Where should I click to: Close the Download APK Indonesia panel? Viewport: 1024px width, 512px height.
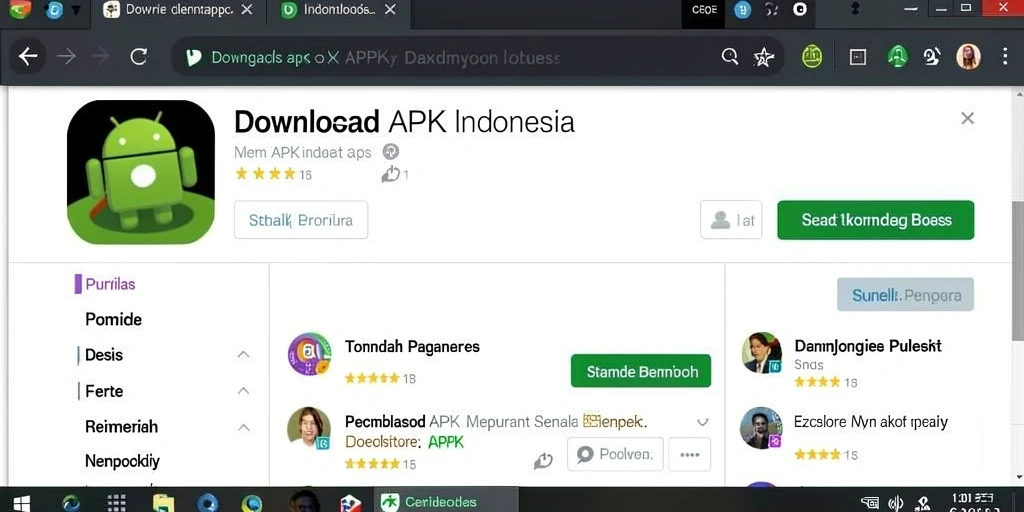click(x=967, y=118)
